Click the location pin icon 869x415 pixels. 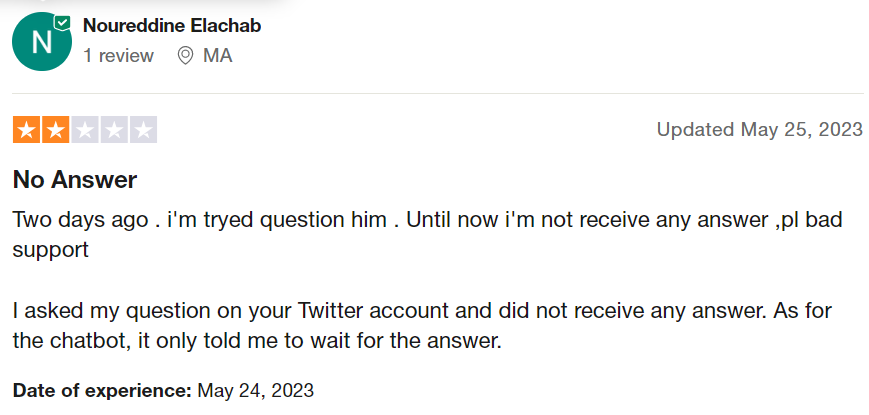[x=185, y=55]
